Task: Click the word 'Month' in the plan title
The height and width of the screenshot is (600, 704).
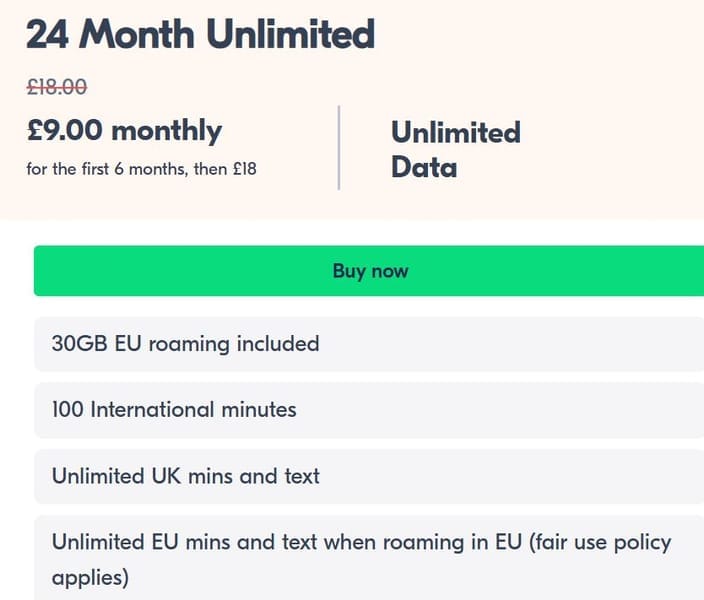Action: coord(136,34)
